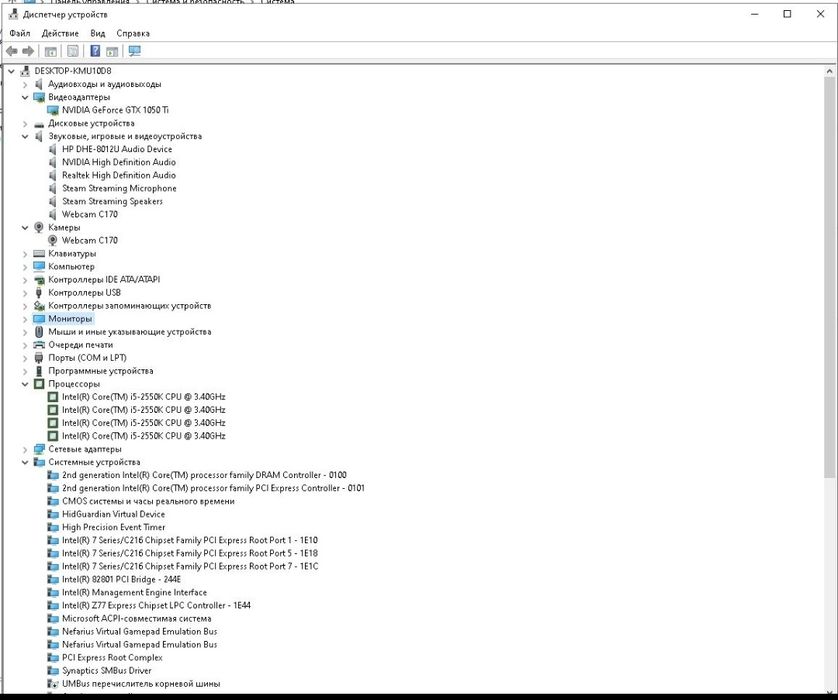Click the show/hide console tree toolbar icon
The height and width of the screenshot is (700, 838).
pos(50,51)
